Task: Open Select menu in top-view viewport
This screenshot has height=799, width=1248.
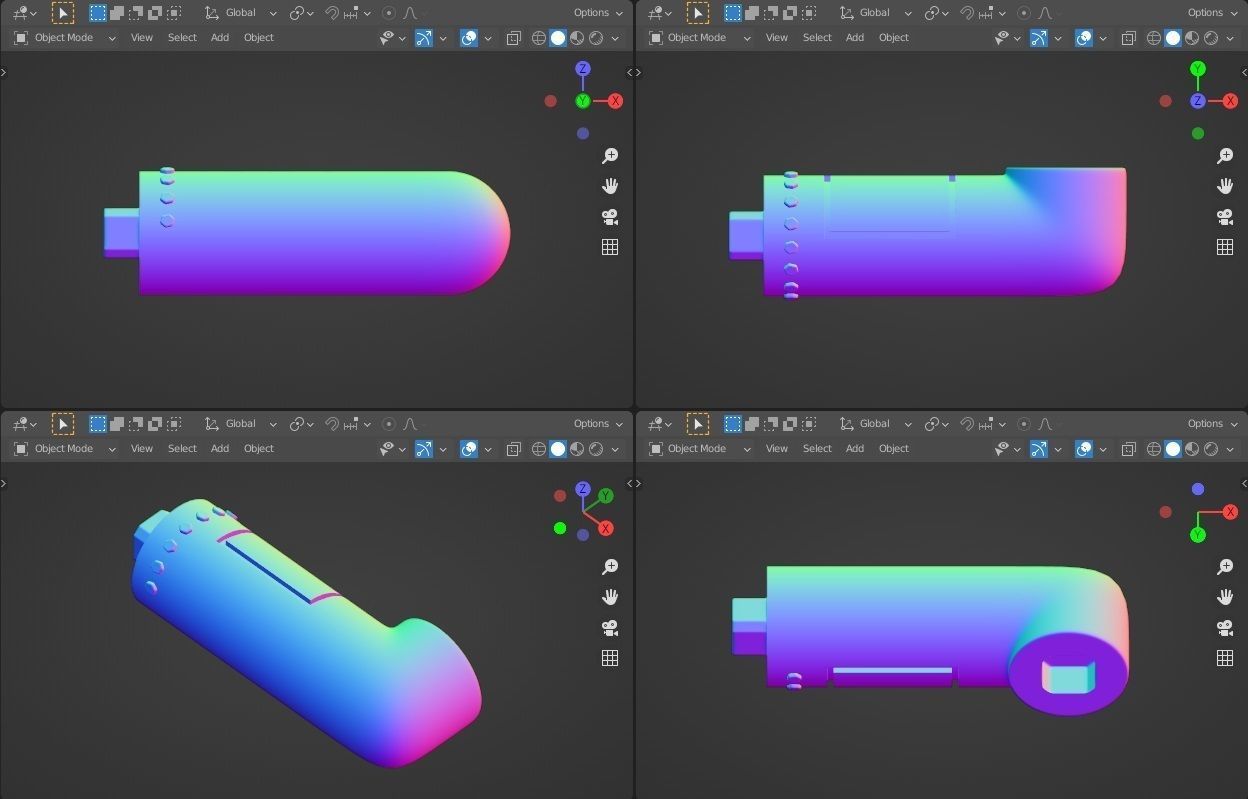Action: pos(817,38)
